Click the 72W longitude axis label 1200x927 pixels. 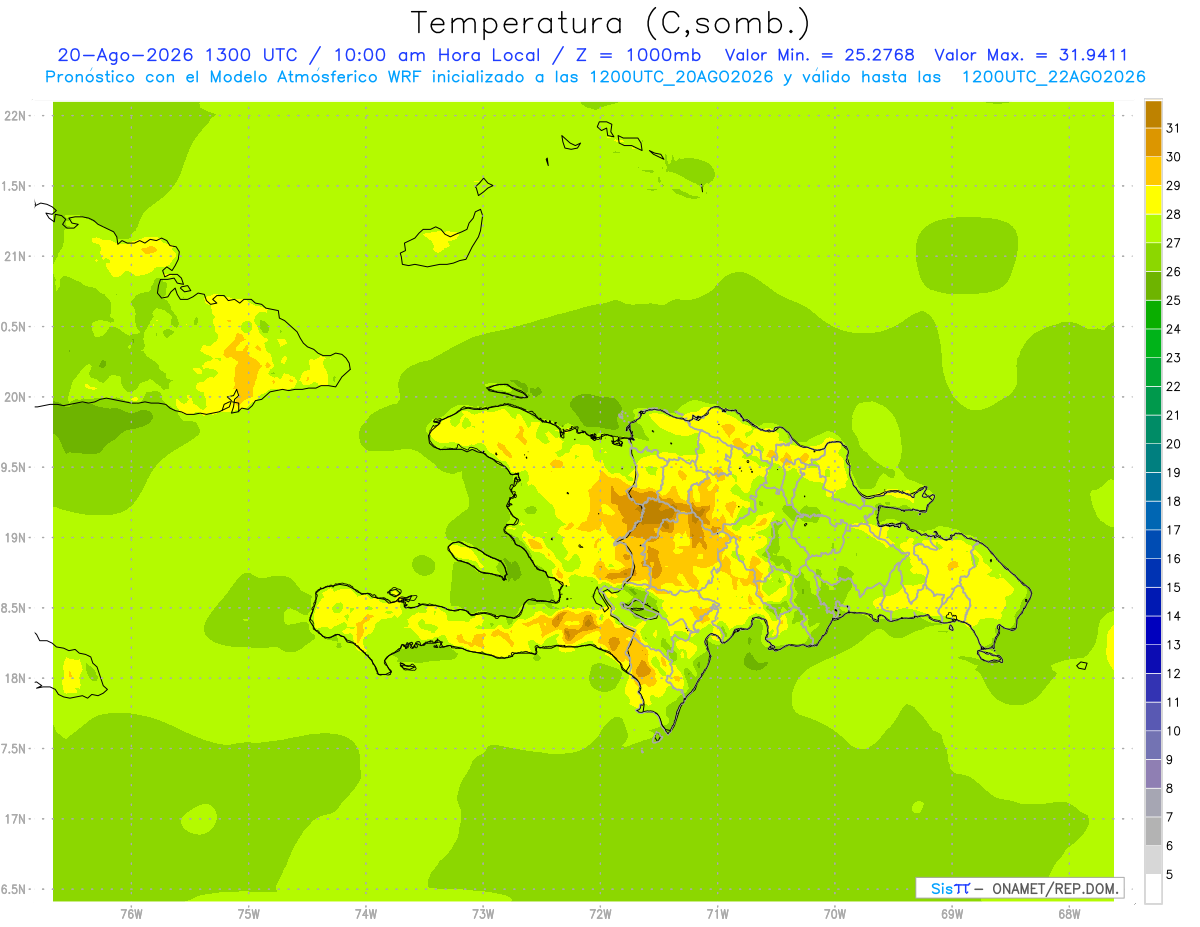coord(600,914)
